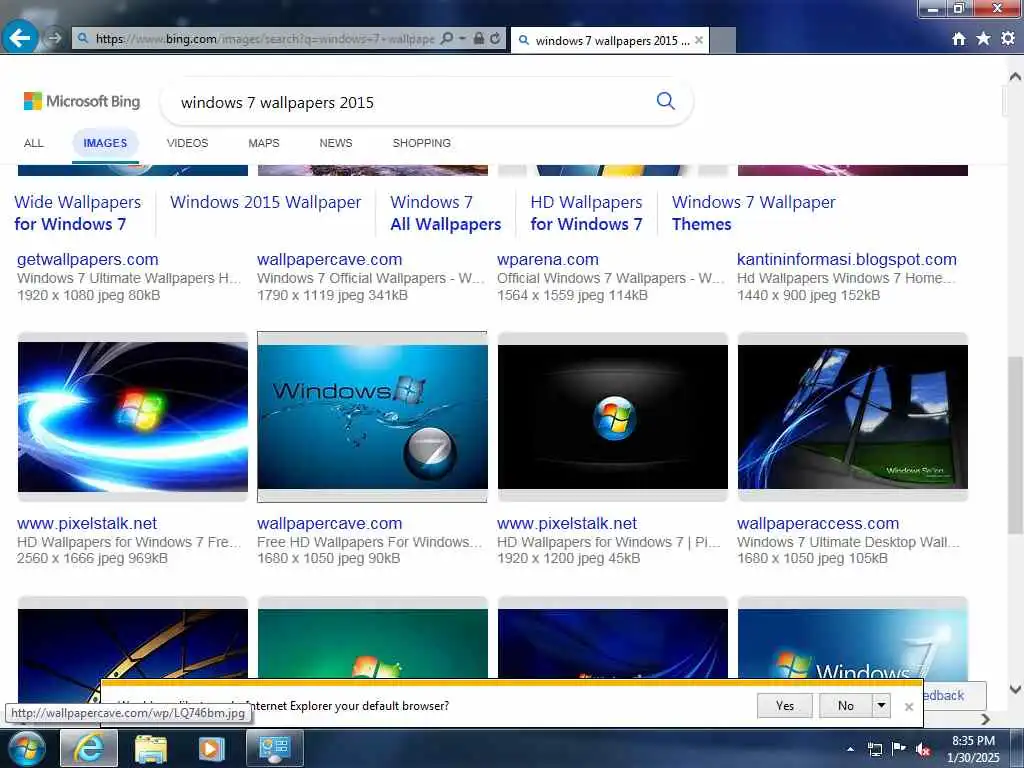Click the Internet Explorer taskbar icon
Image resolution: width=1024 pixels, height=768 pixels.
click(89, 748)
